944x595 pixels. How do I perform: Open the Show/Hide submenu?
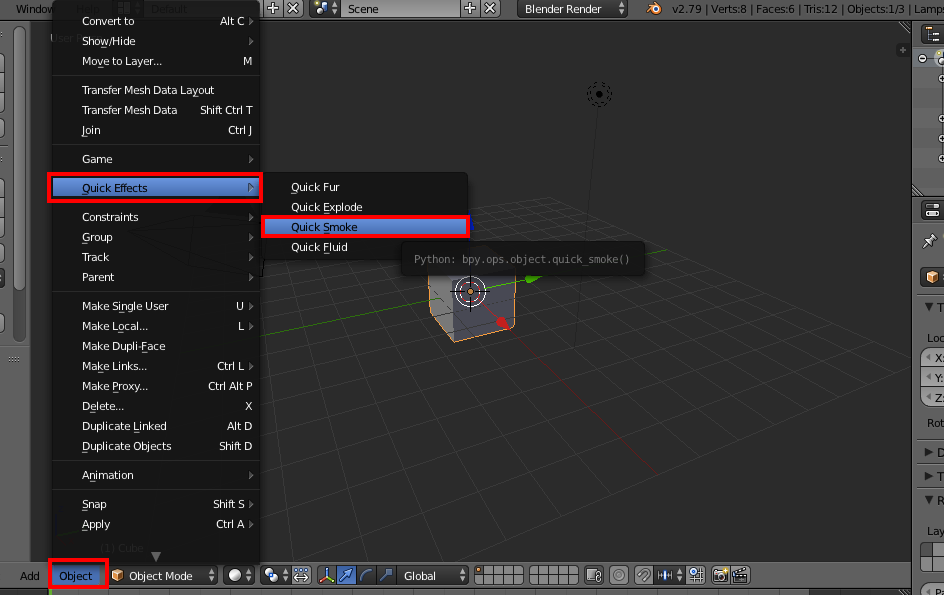click(155, 41)
